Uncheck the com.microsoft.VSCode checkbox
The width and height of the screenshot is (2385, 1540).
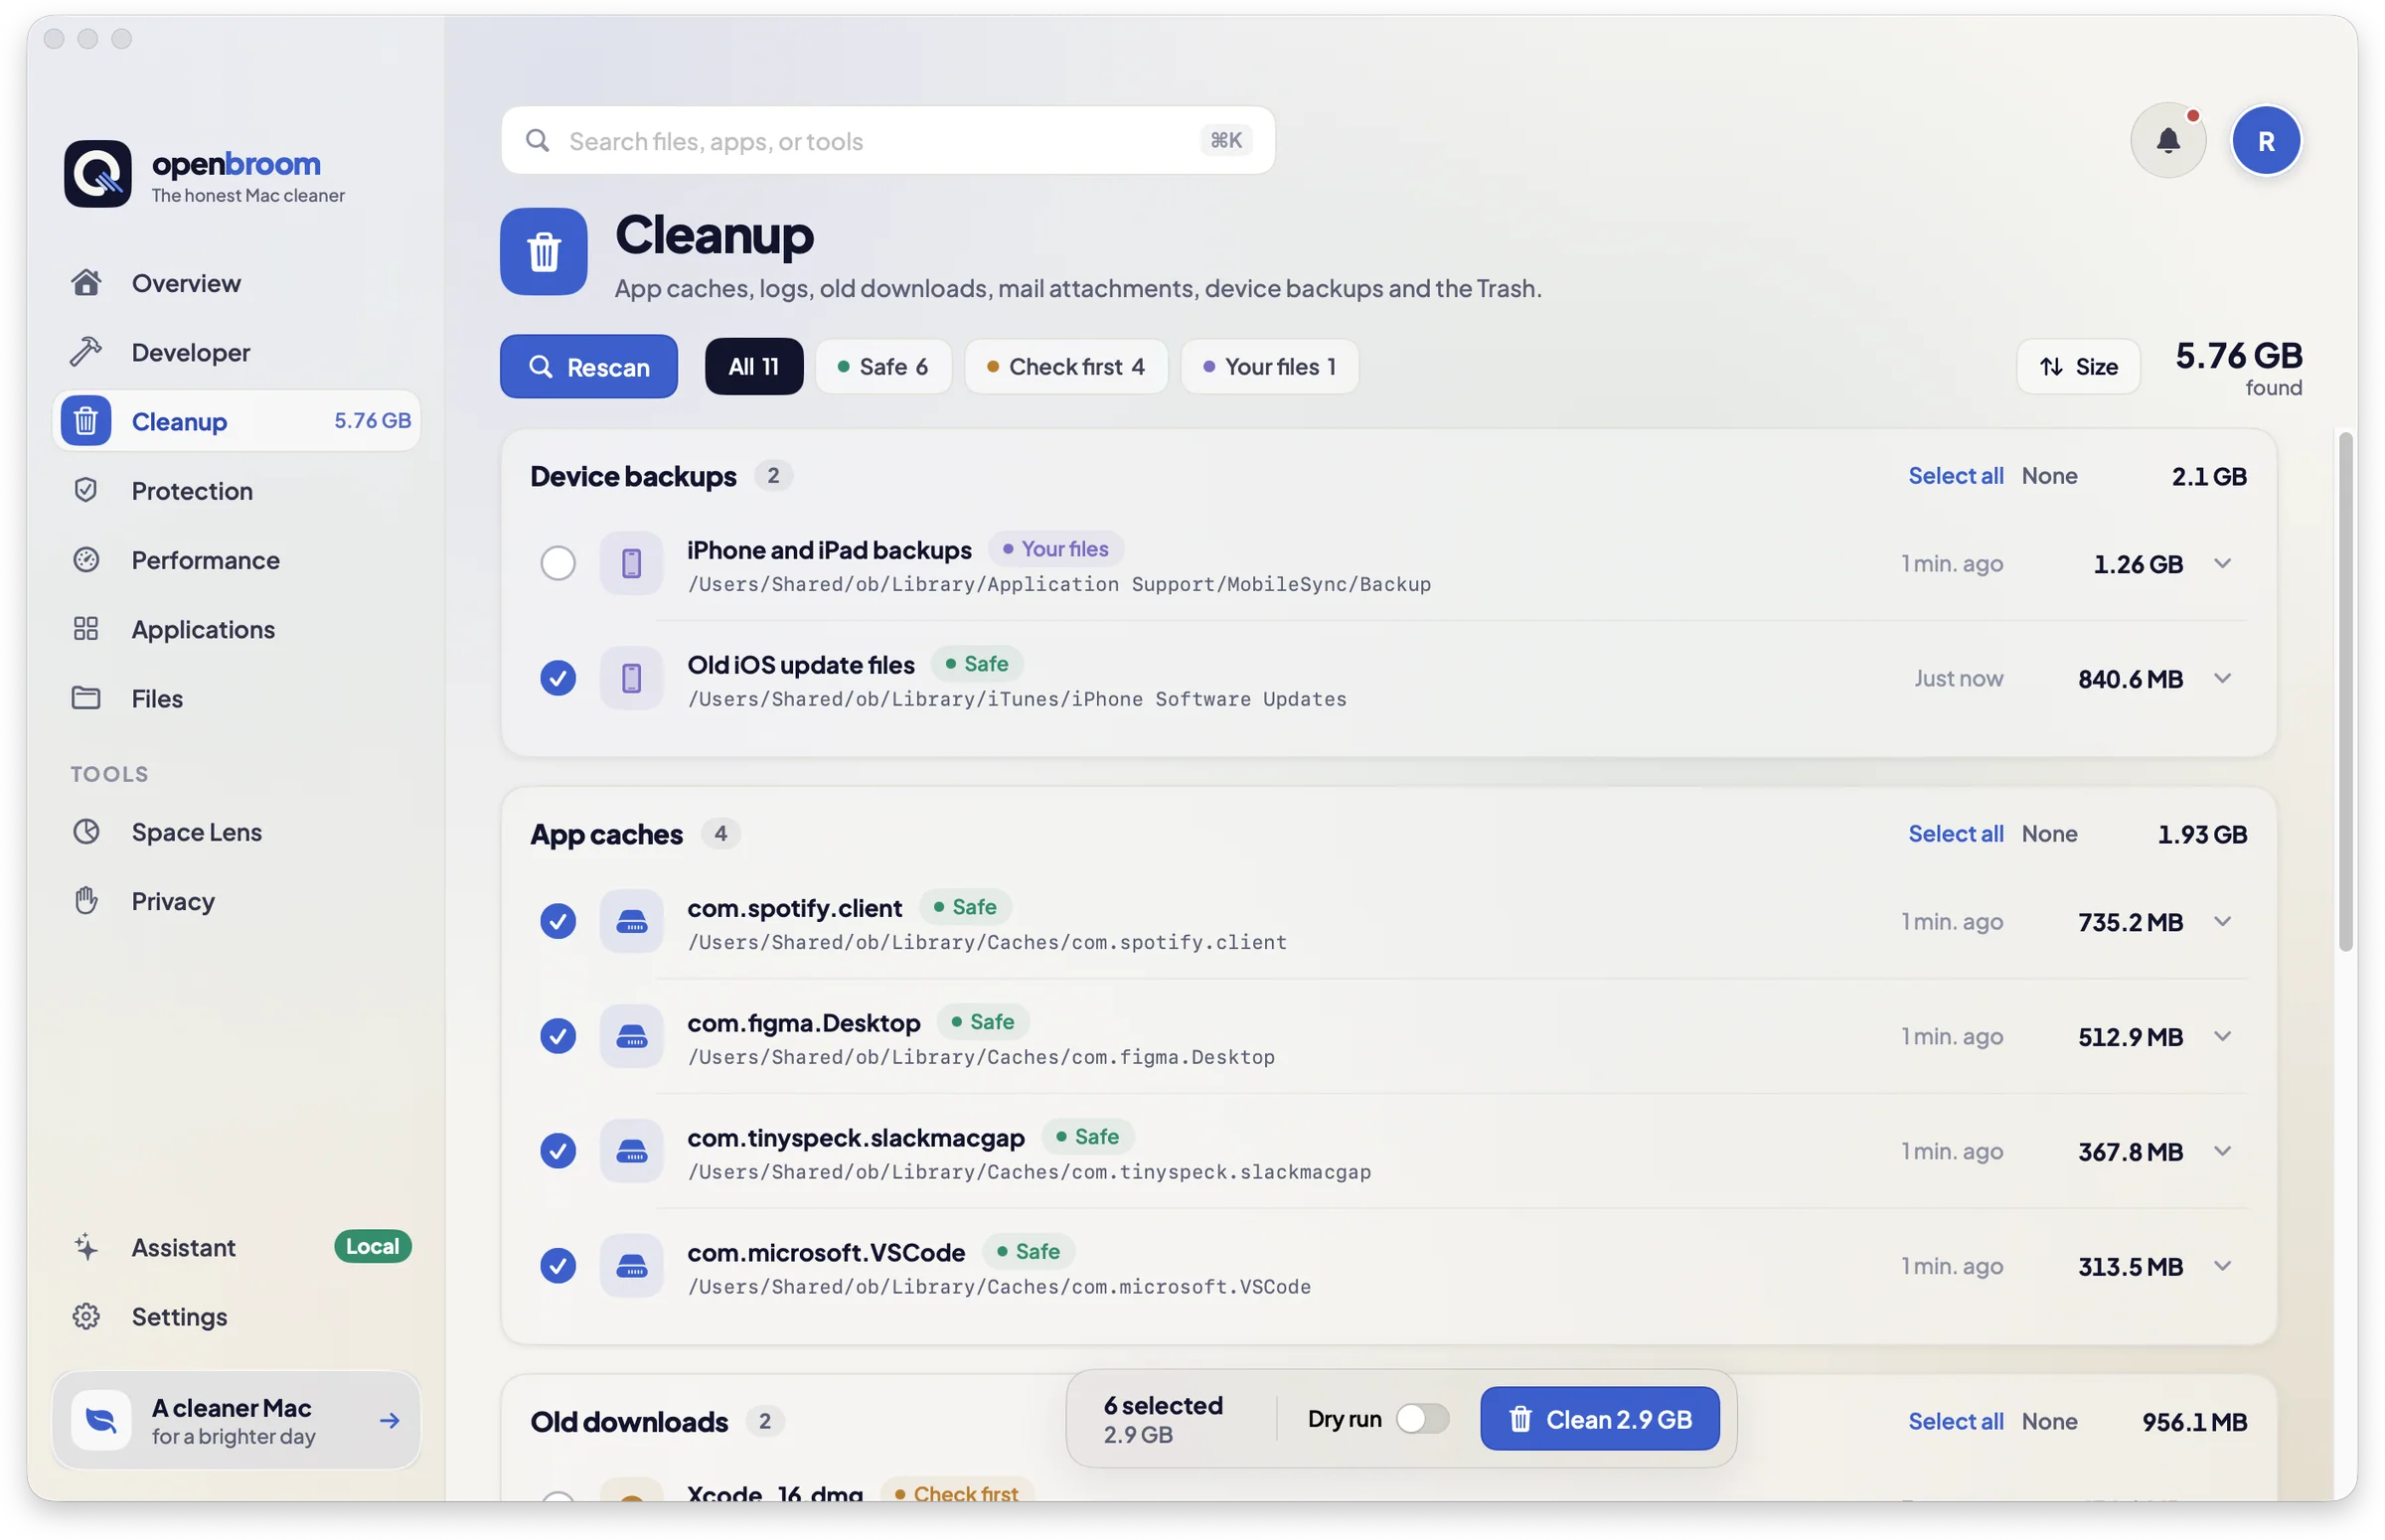click(558, 1266)
